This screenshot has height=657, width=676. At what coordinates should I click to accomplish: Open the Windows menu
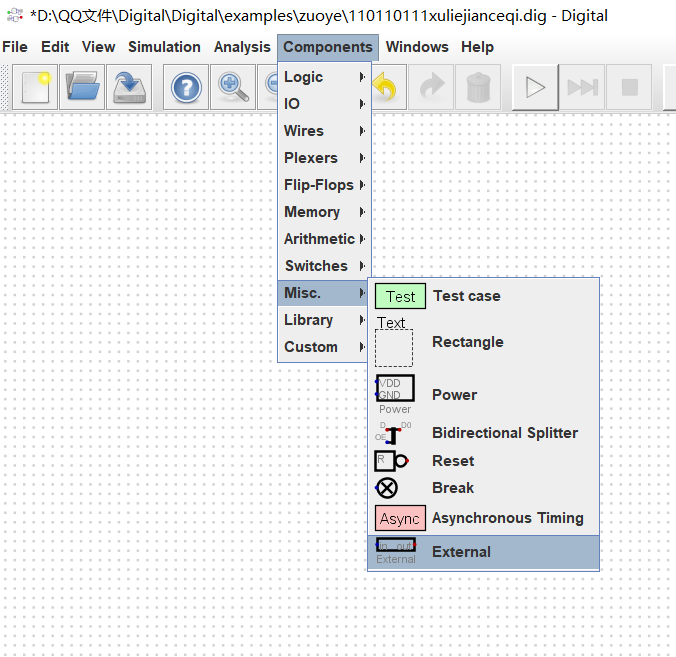point(417,47)
